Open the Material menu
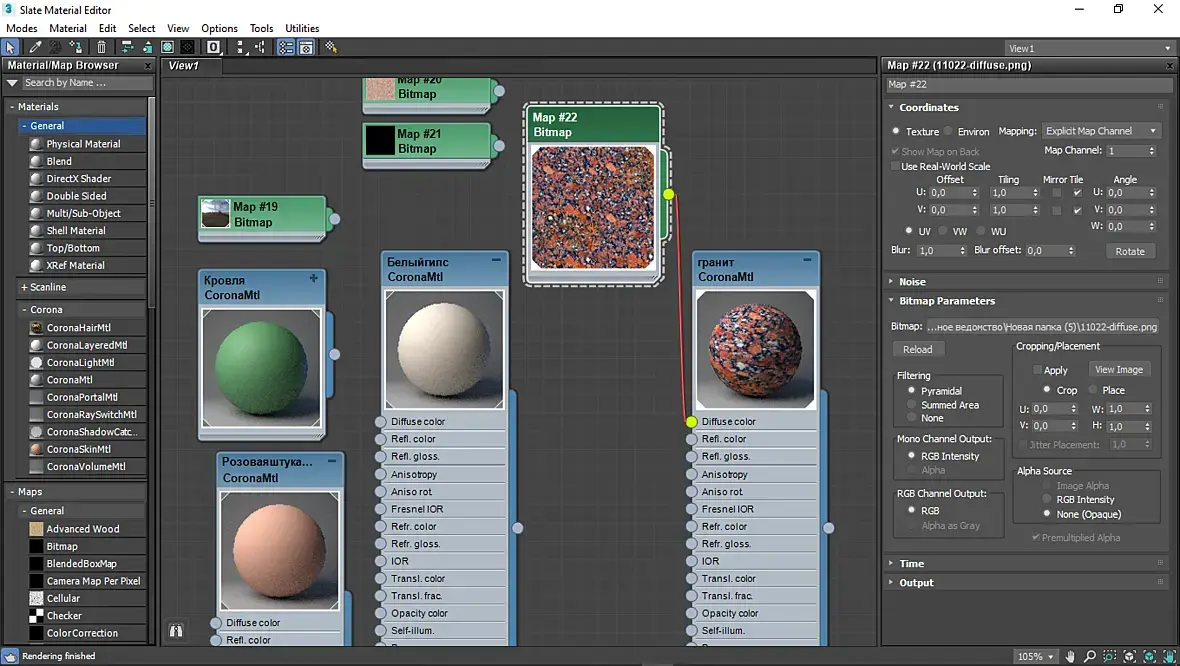 [68, 29]
